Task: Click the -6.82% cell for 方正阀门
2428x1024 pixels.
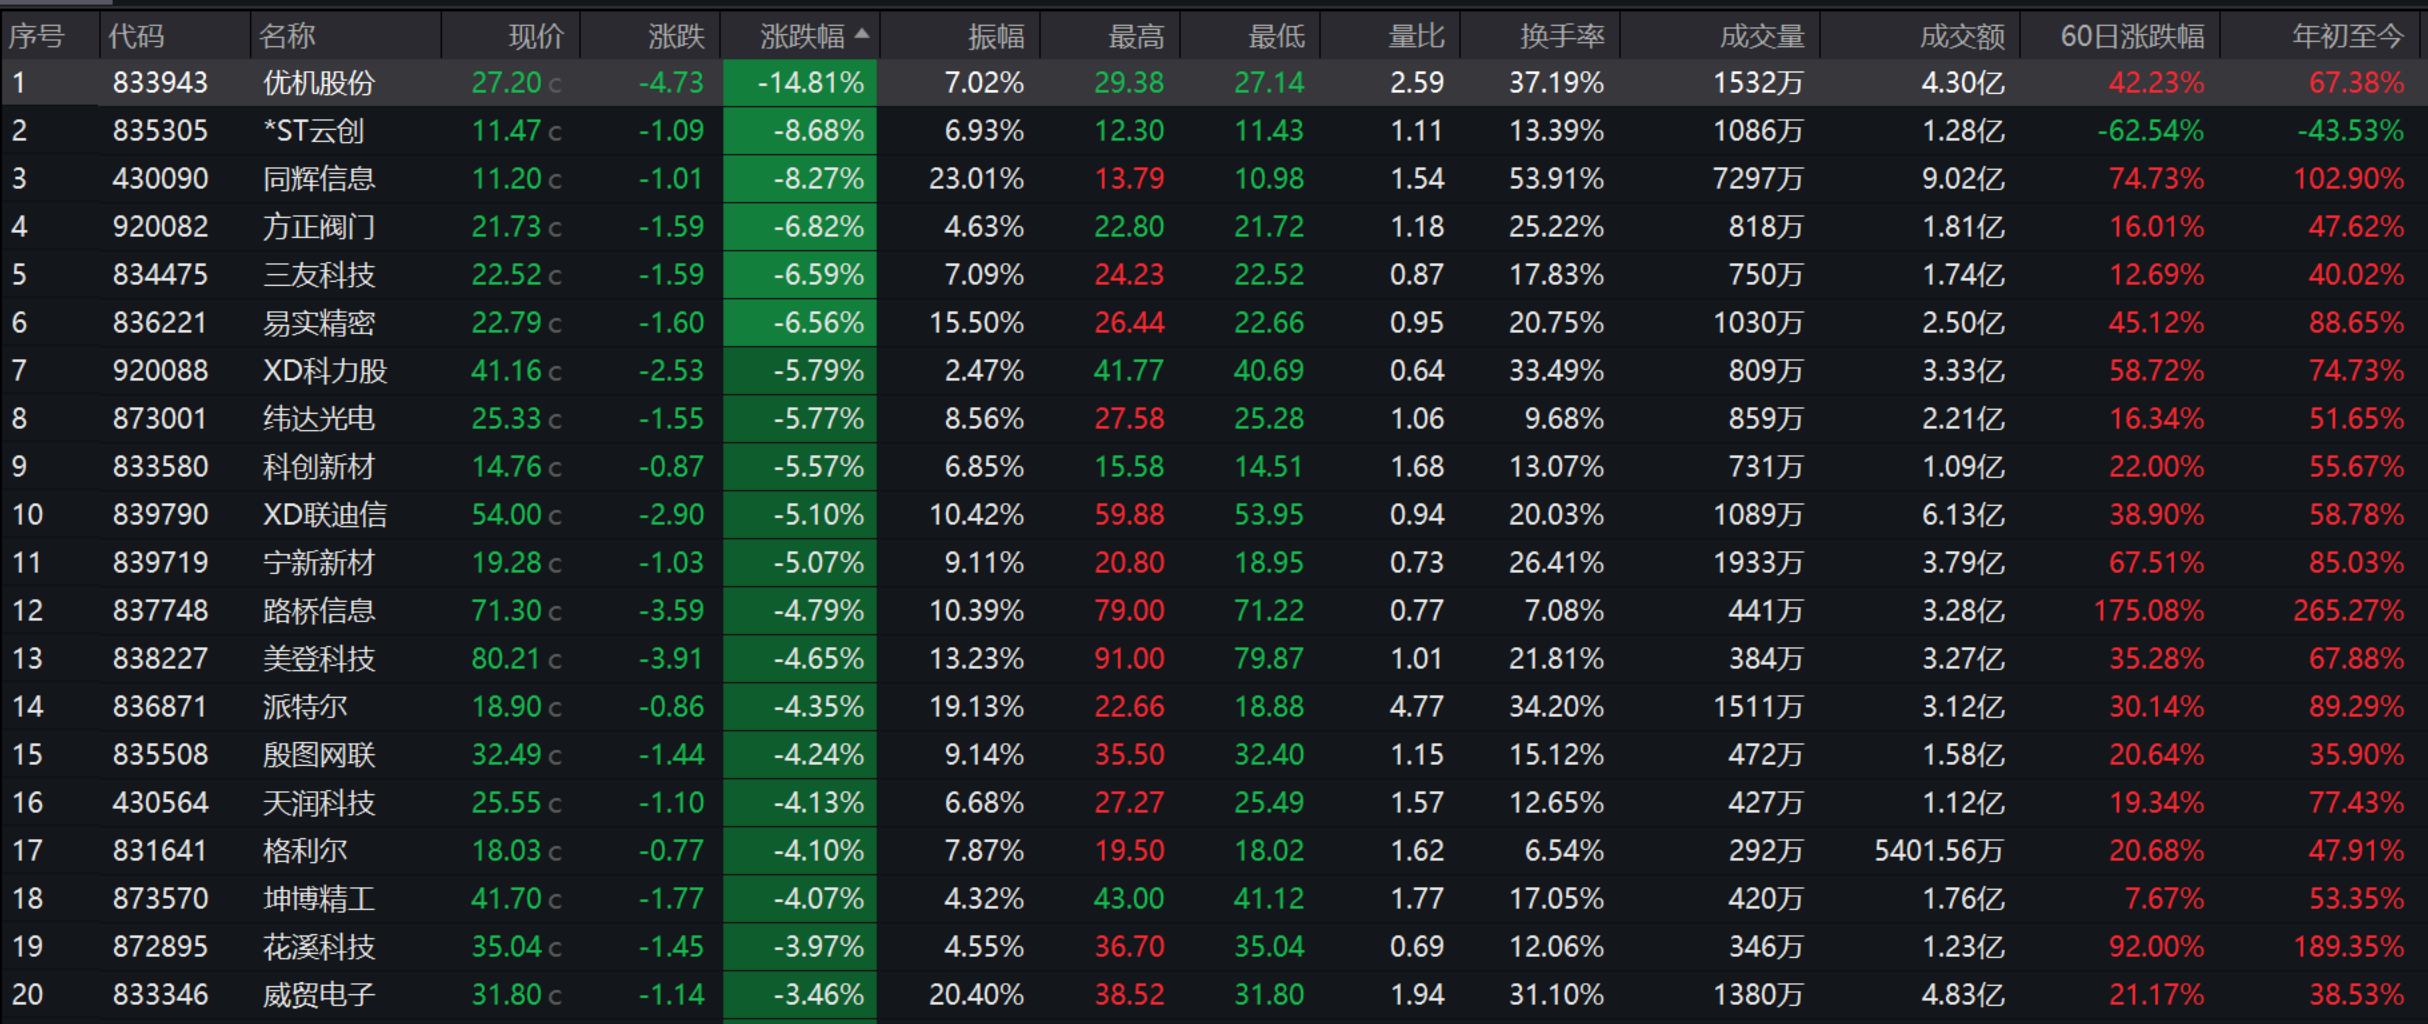Action: 800,227
